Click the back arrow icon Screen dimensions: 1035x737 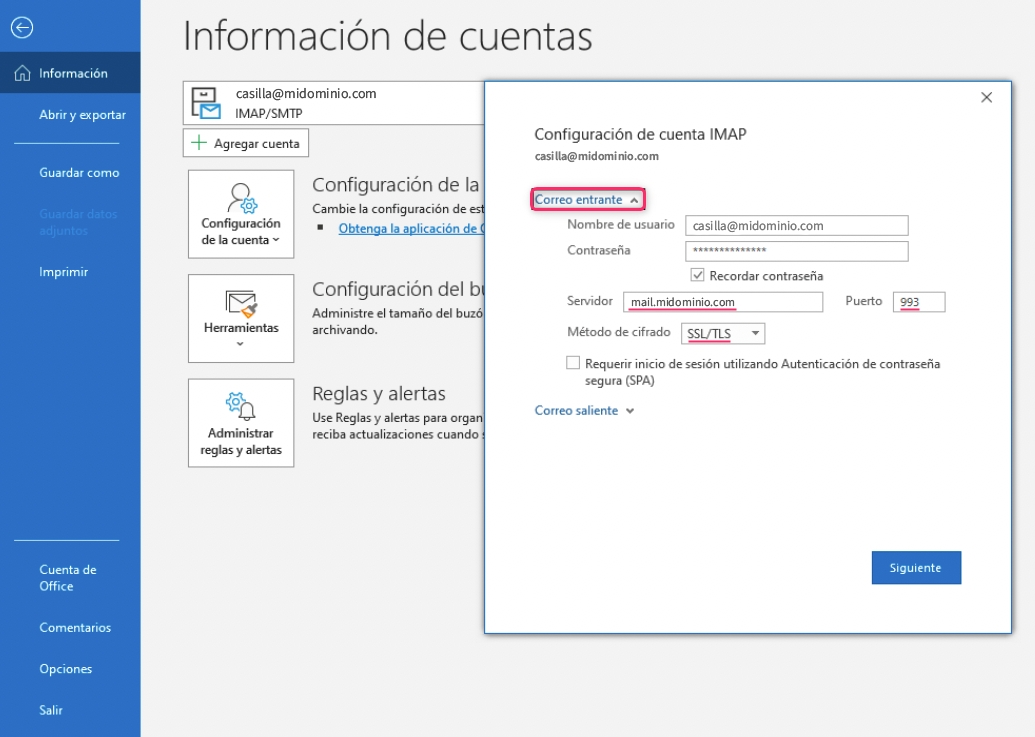pos(21,28)
